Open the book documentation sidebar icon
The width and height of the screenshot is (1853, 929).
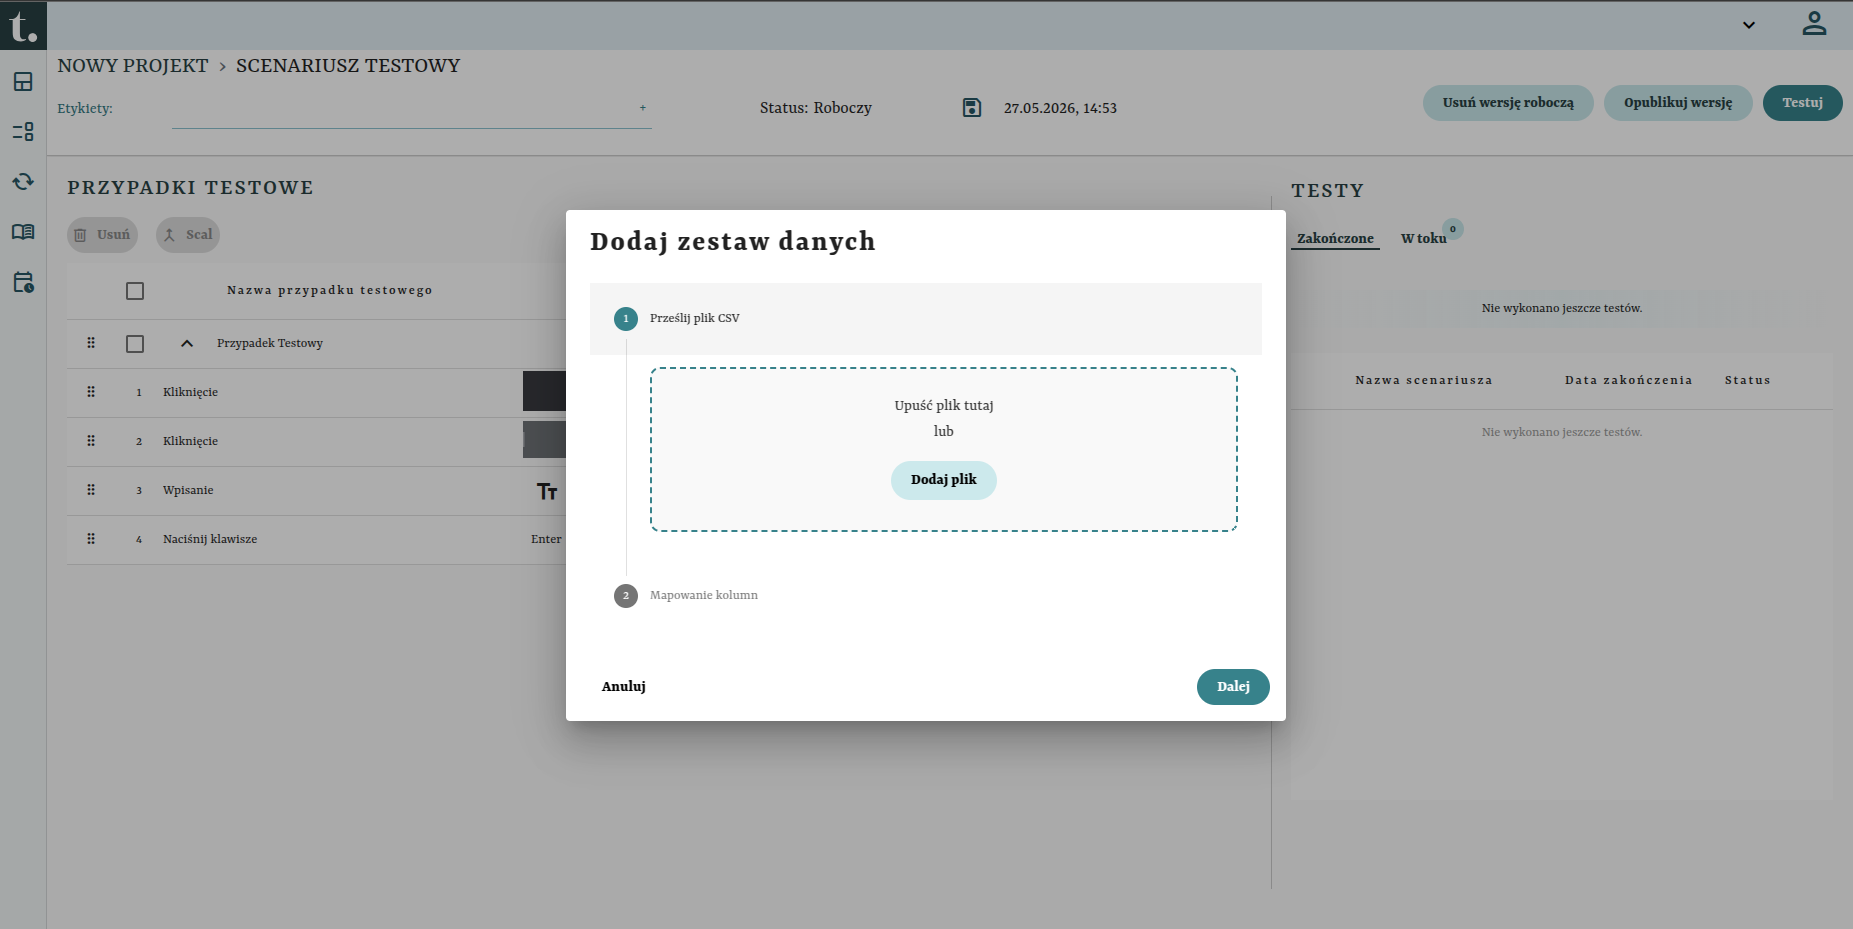23,232
